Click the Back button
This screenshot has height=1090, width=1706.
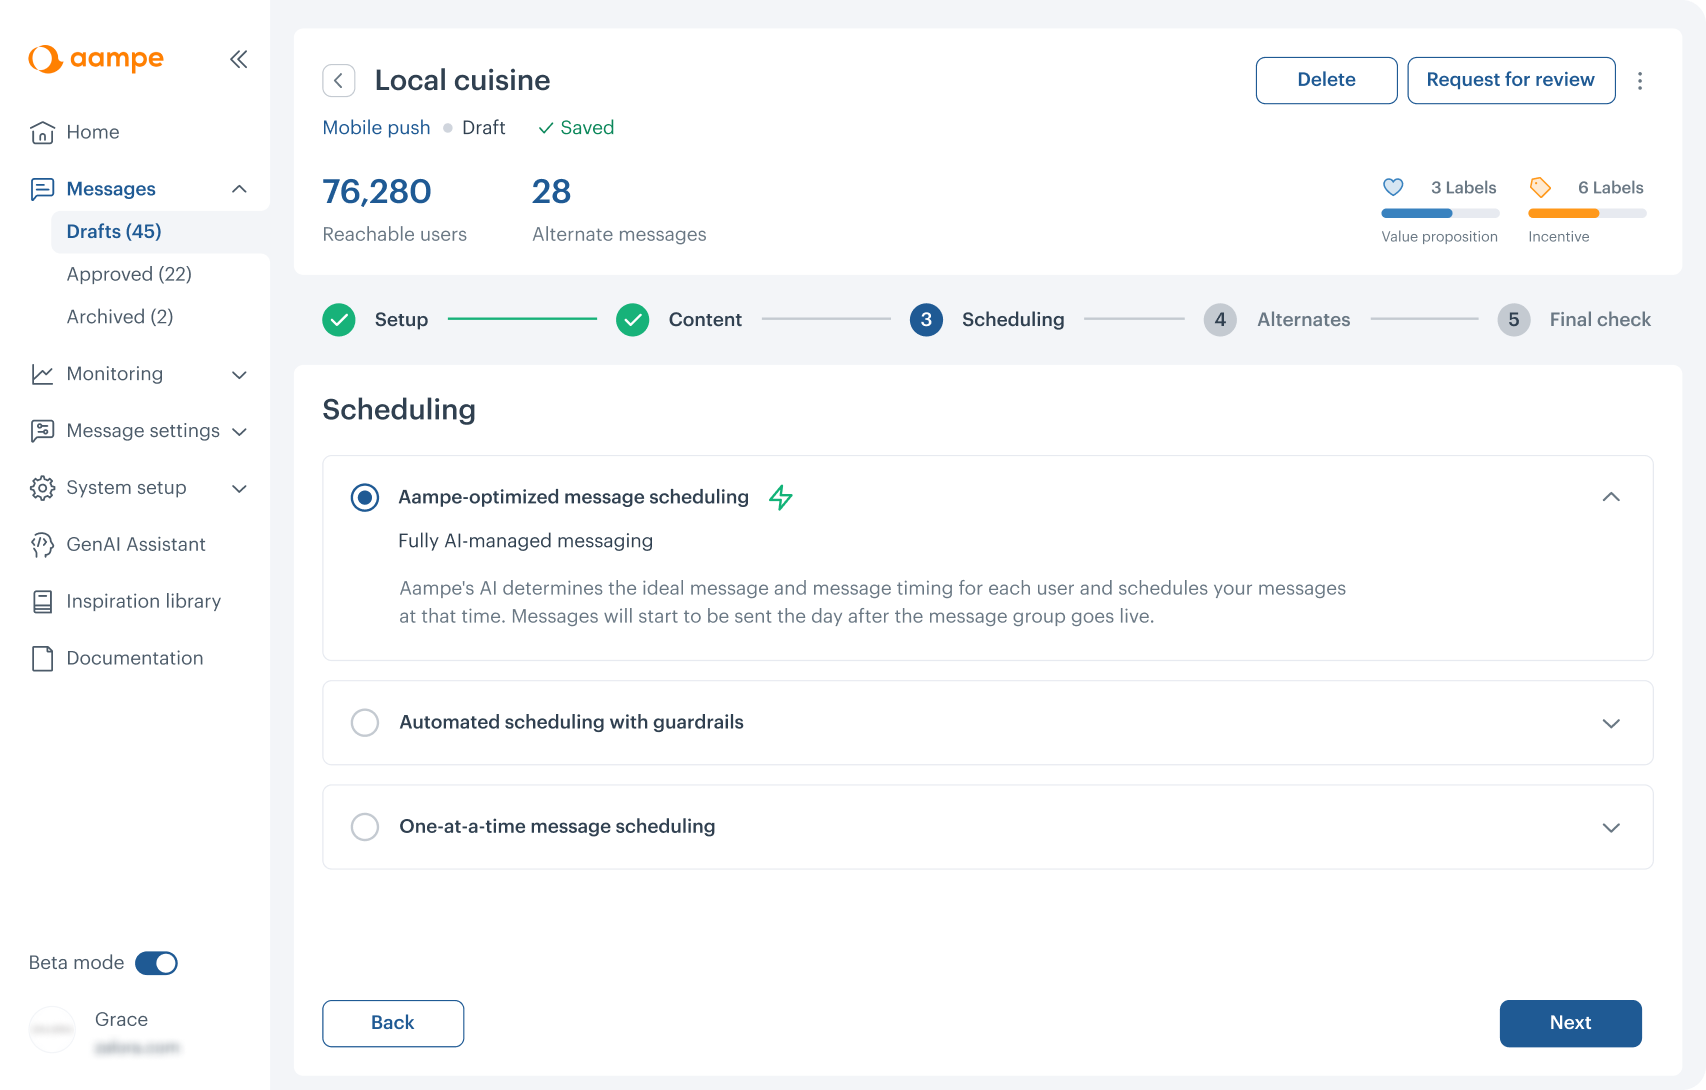[x=393, y=1023]
